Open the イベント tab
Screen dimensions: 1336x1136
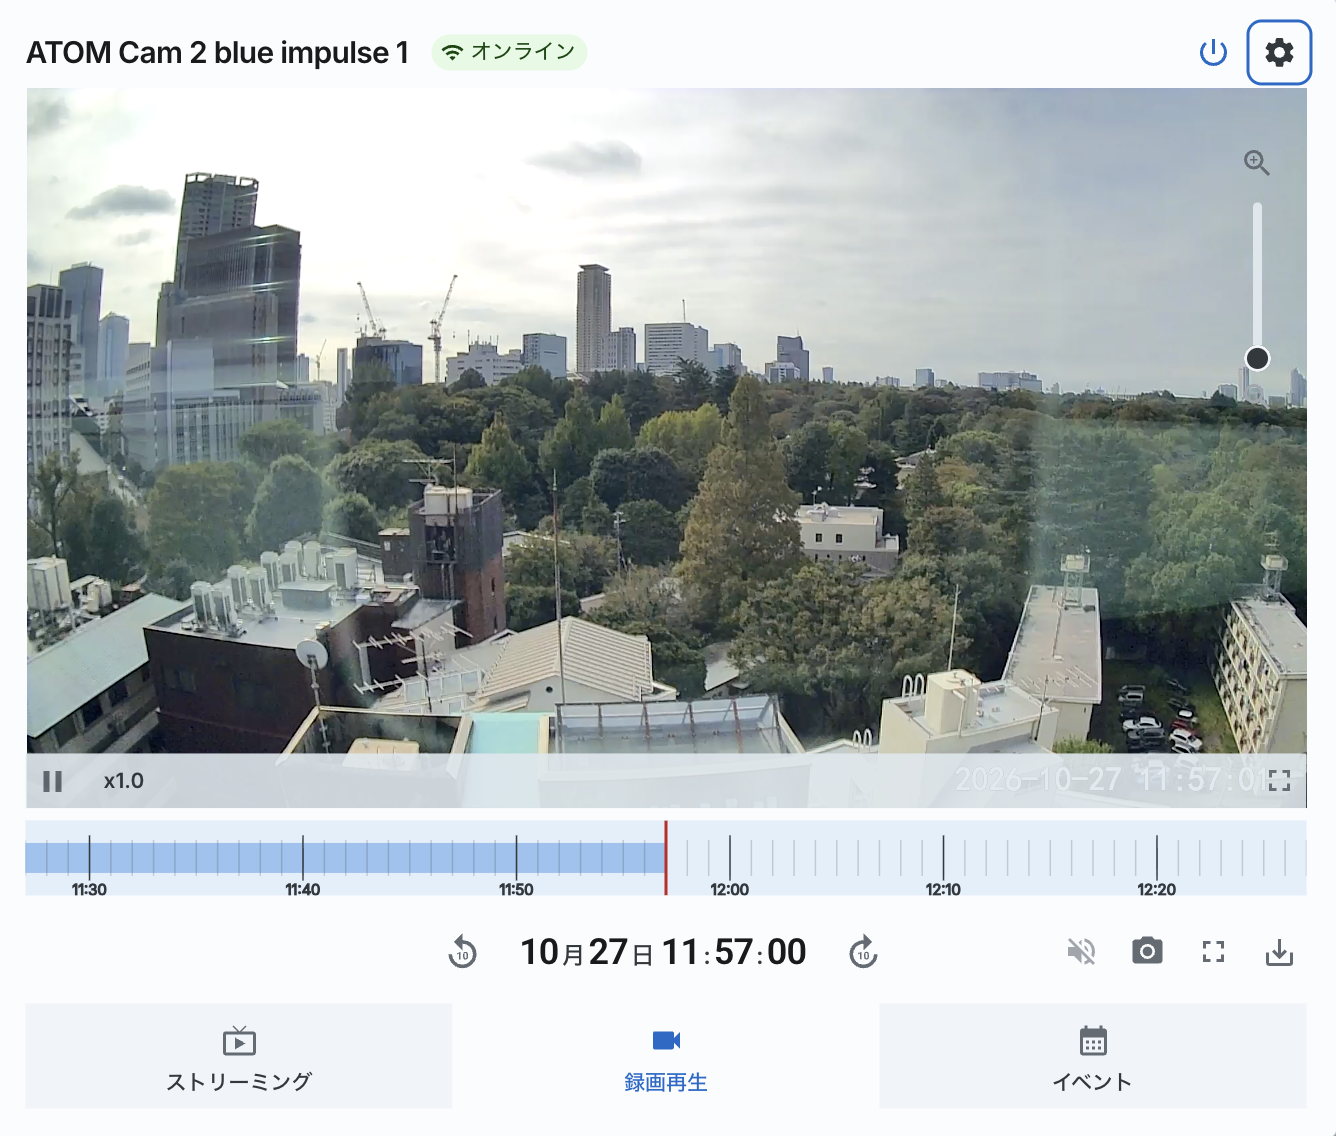tap(1093, 1056)
